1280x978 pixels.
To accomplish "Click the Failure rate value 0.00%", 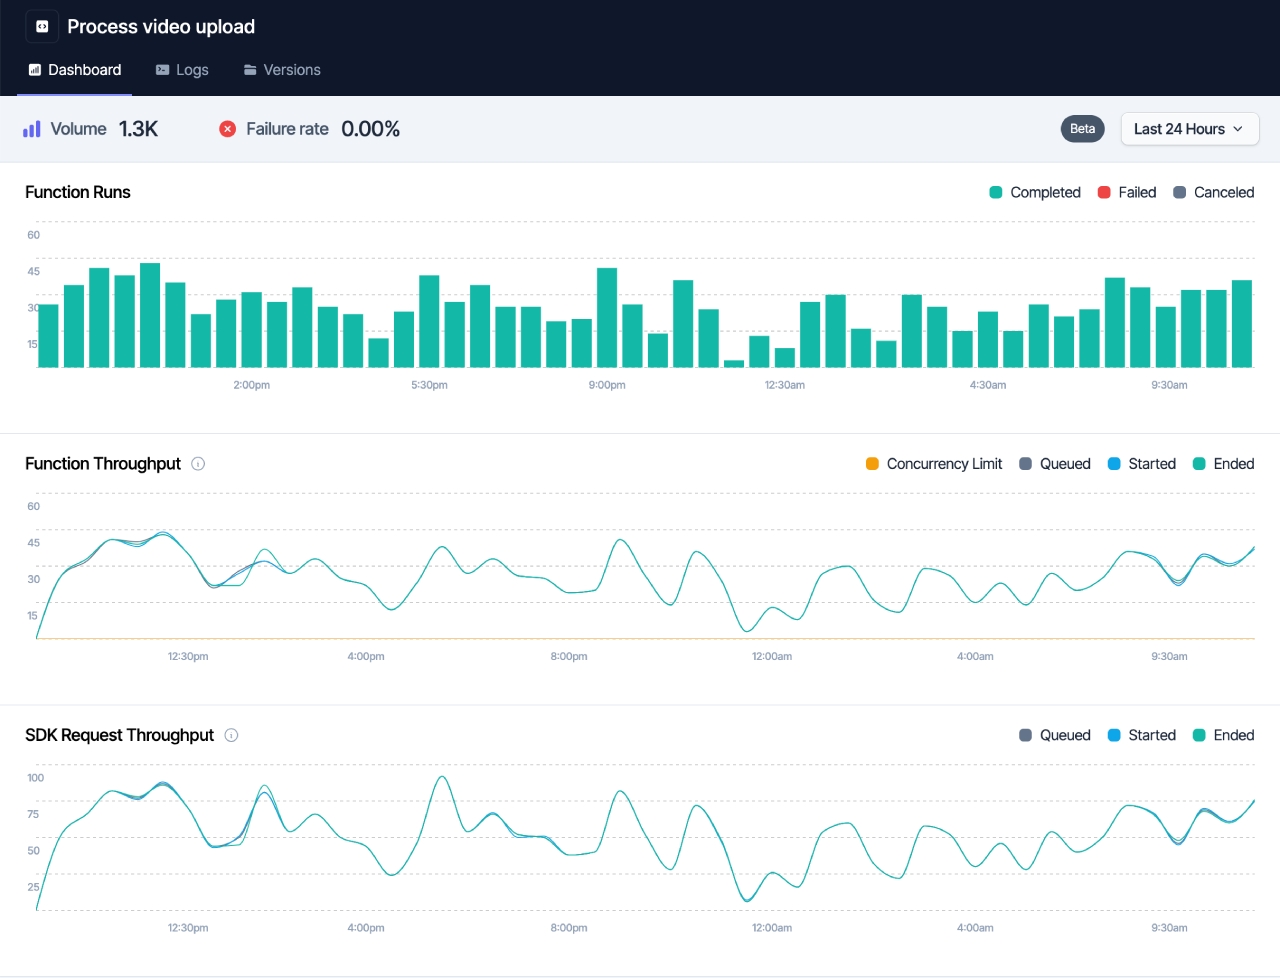I will click(x=371, y=129).
